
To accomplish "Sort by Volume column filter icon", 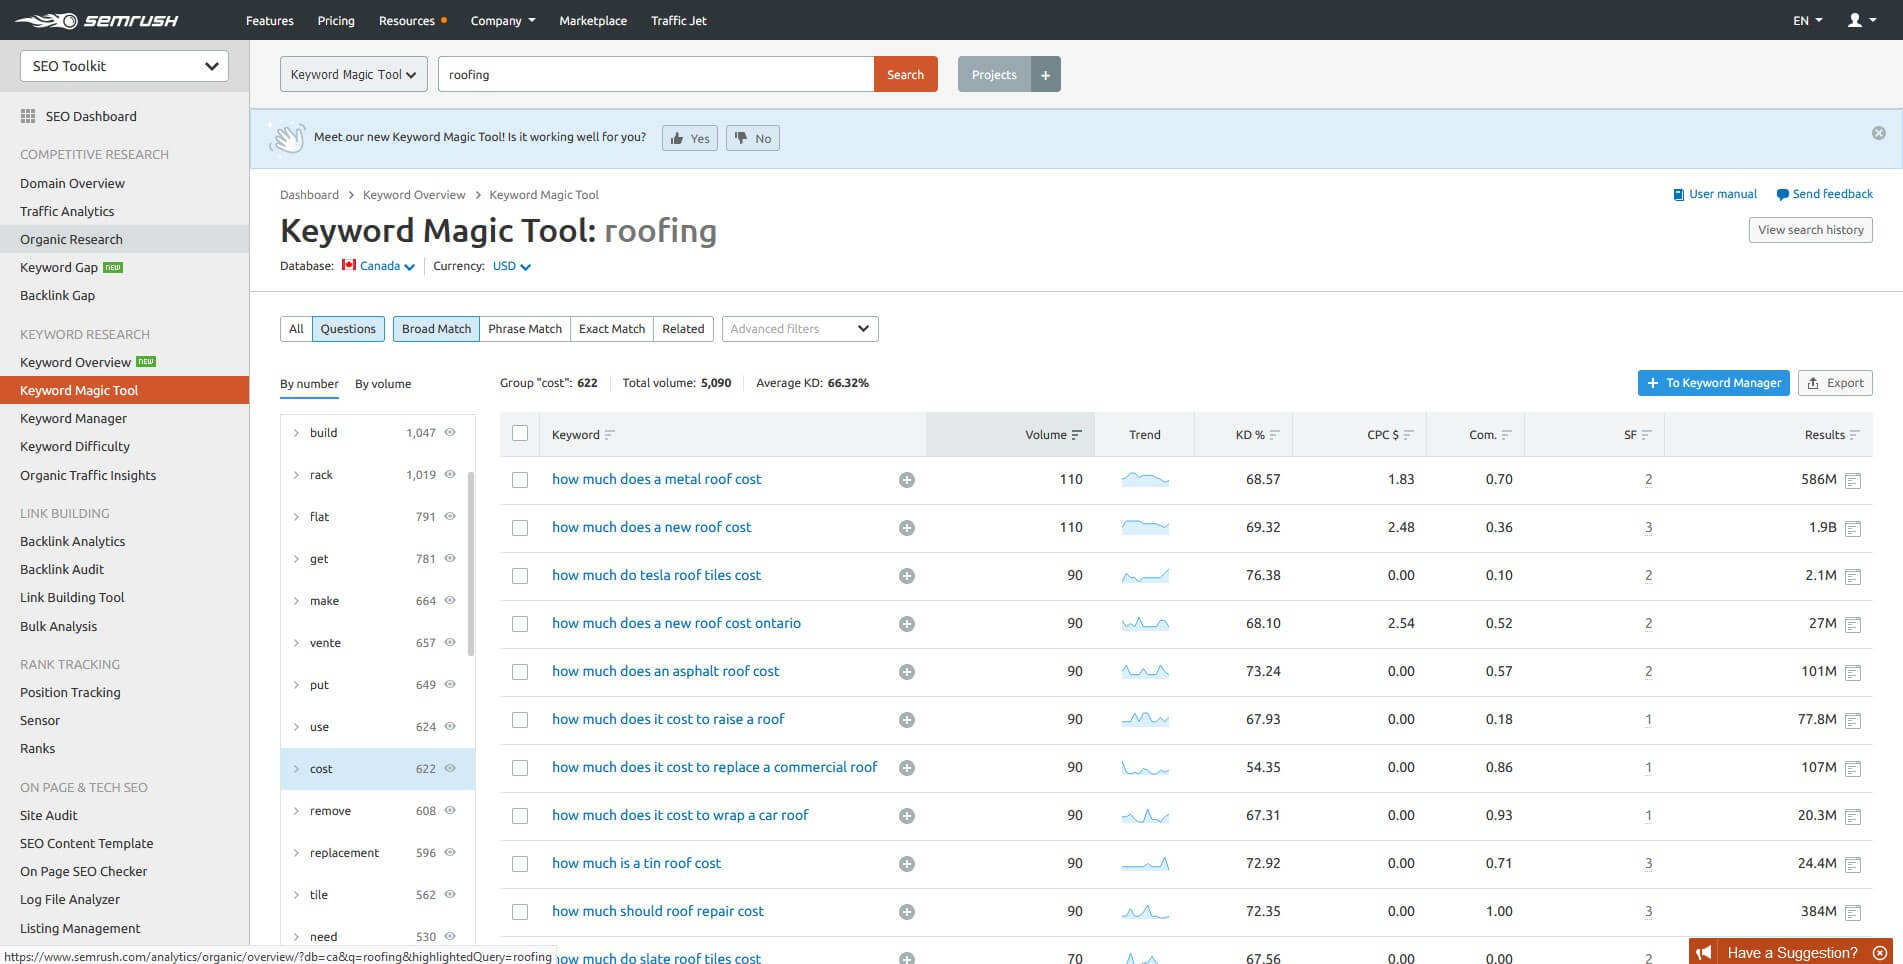I will pos(1077,435).
